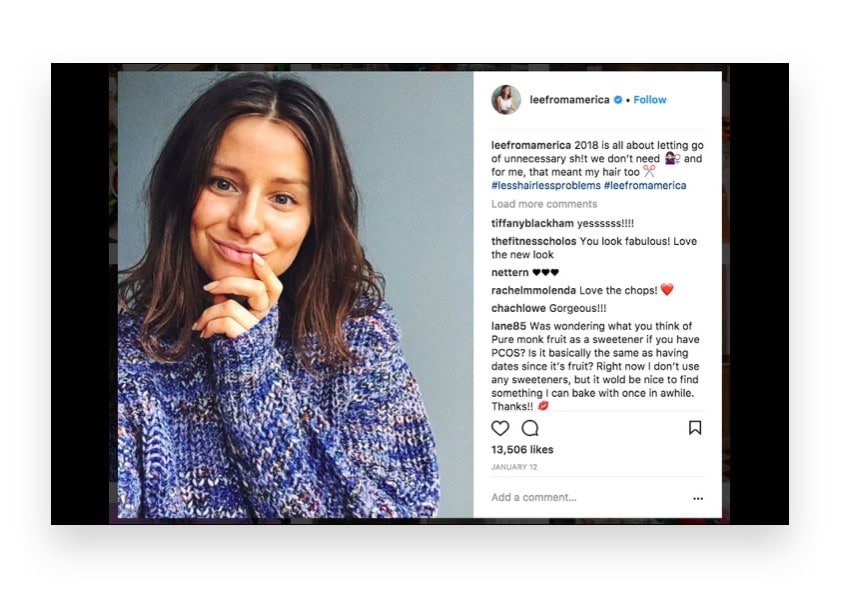Click leefromamerica profile avatar

pos(506,99)
